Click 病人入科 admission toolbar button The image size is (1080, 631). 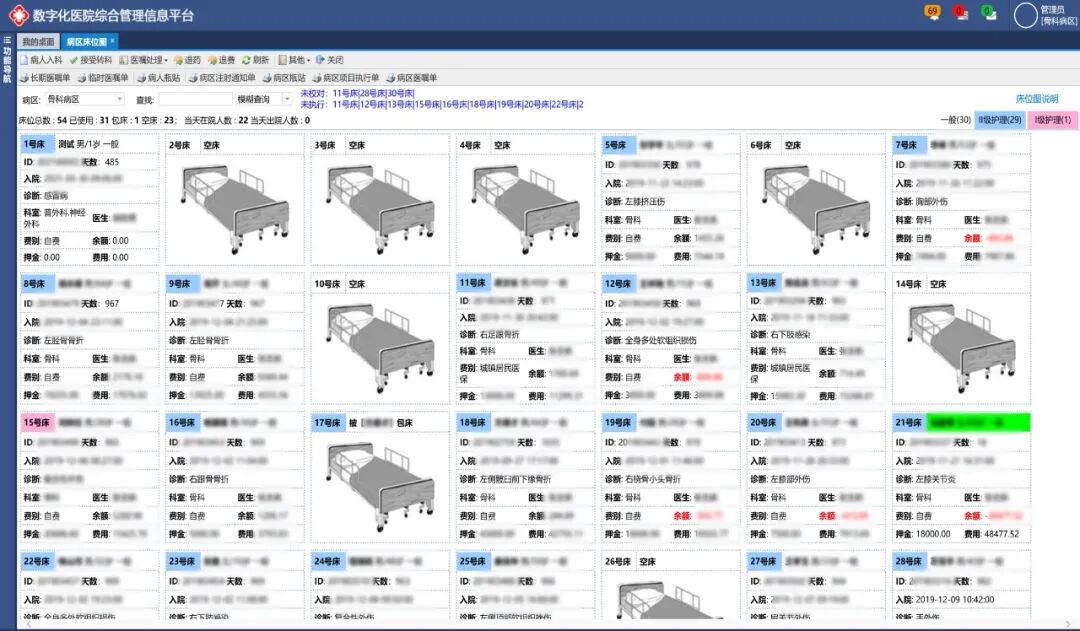(x=41, y=60)
